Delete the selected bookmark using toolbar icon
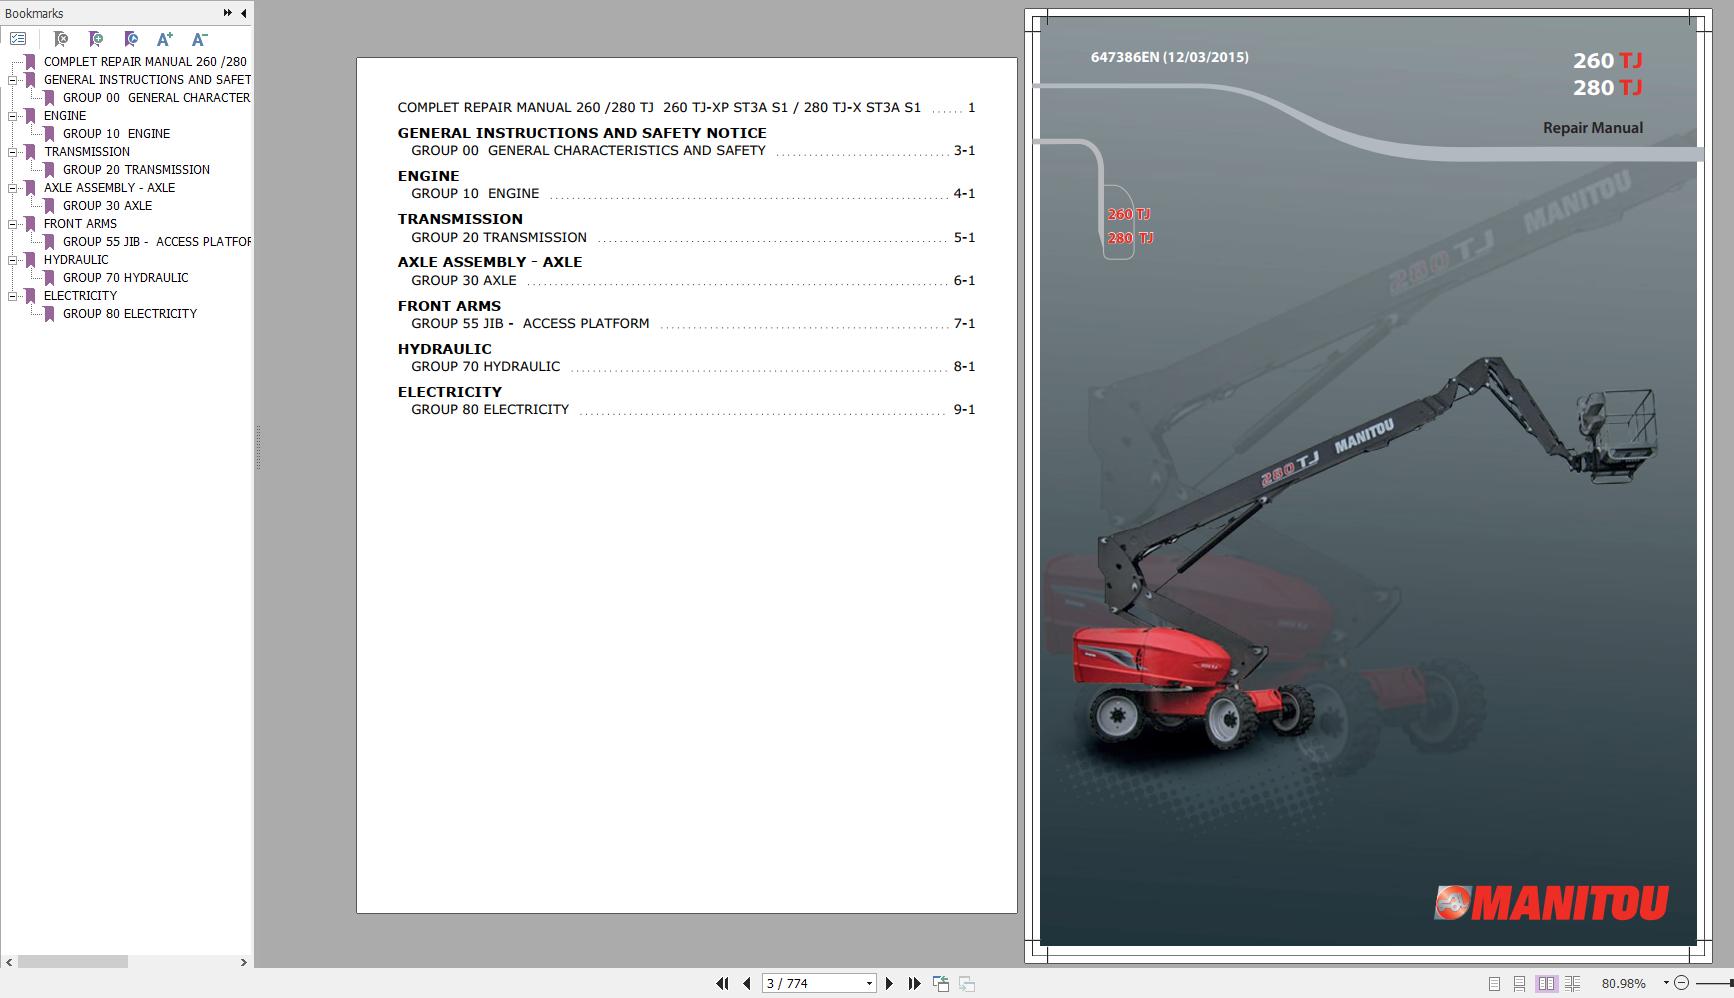This screenshot has width=1734, height=998. [60, 39]
